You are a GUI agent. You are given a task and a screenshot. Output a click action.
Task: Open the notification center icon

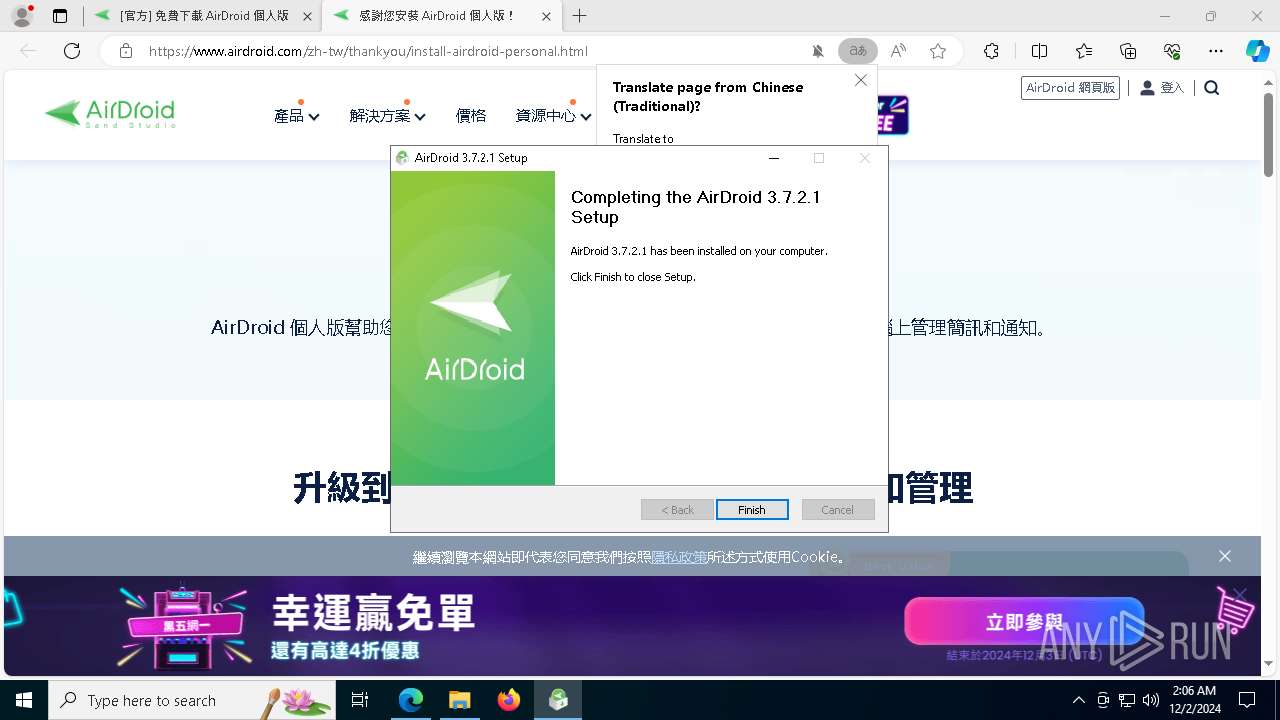pyautogui.click(x=1247, y=700)
